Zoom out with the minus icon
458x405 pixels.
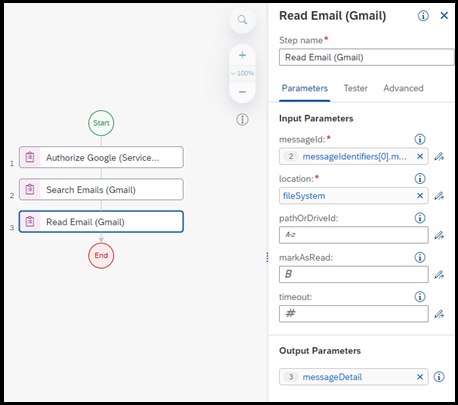pyautogui.click(x=242, y=92)
